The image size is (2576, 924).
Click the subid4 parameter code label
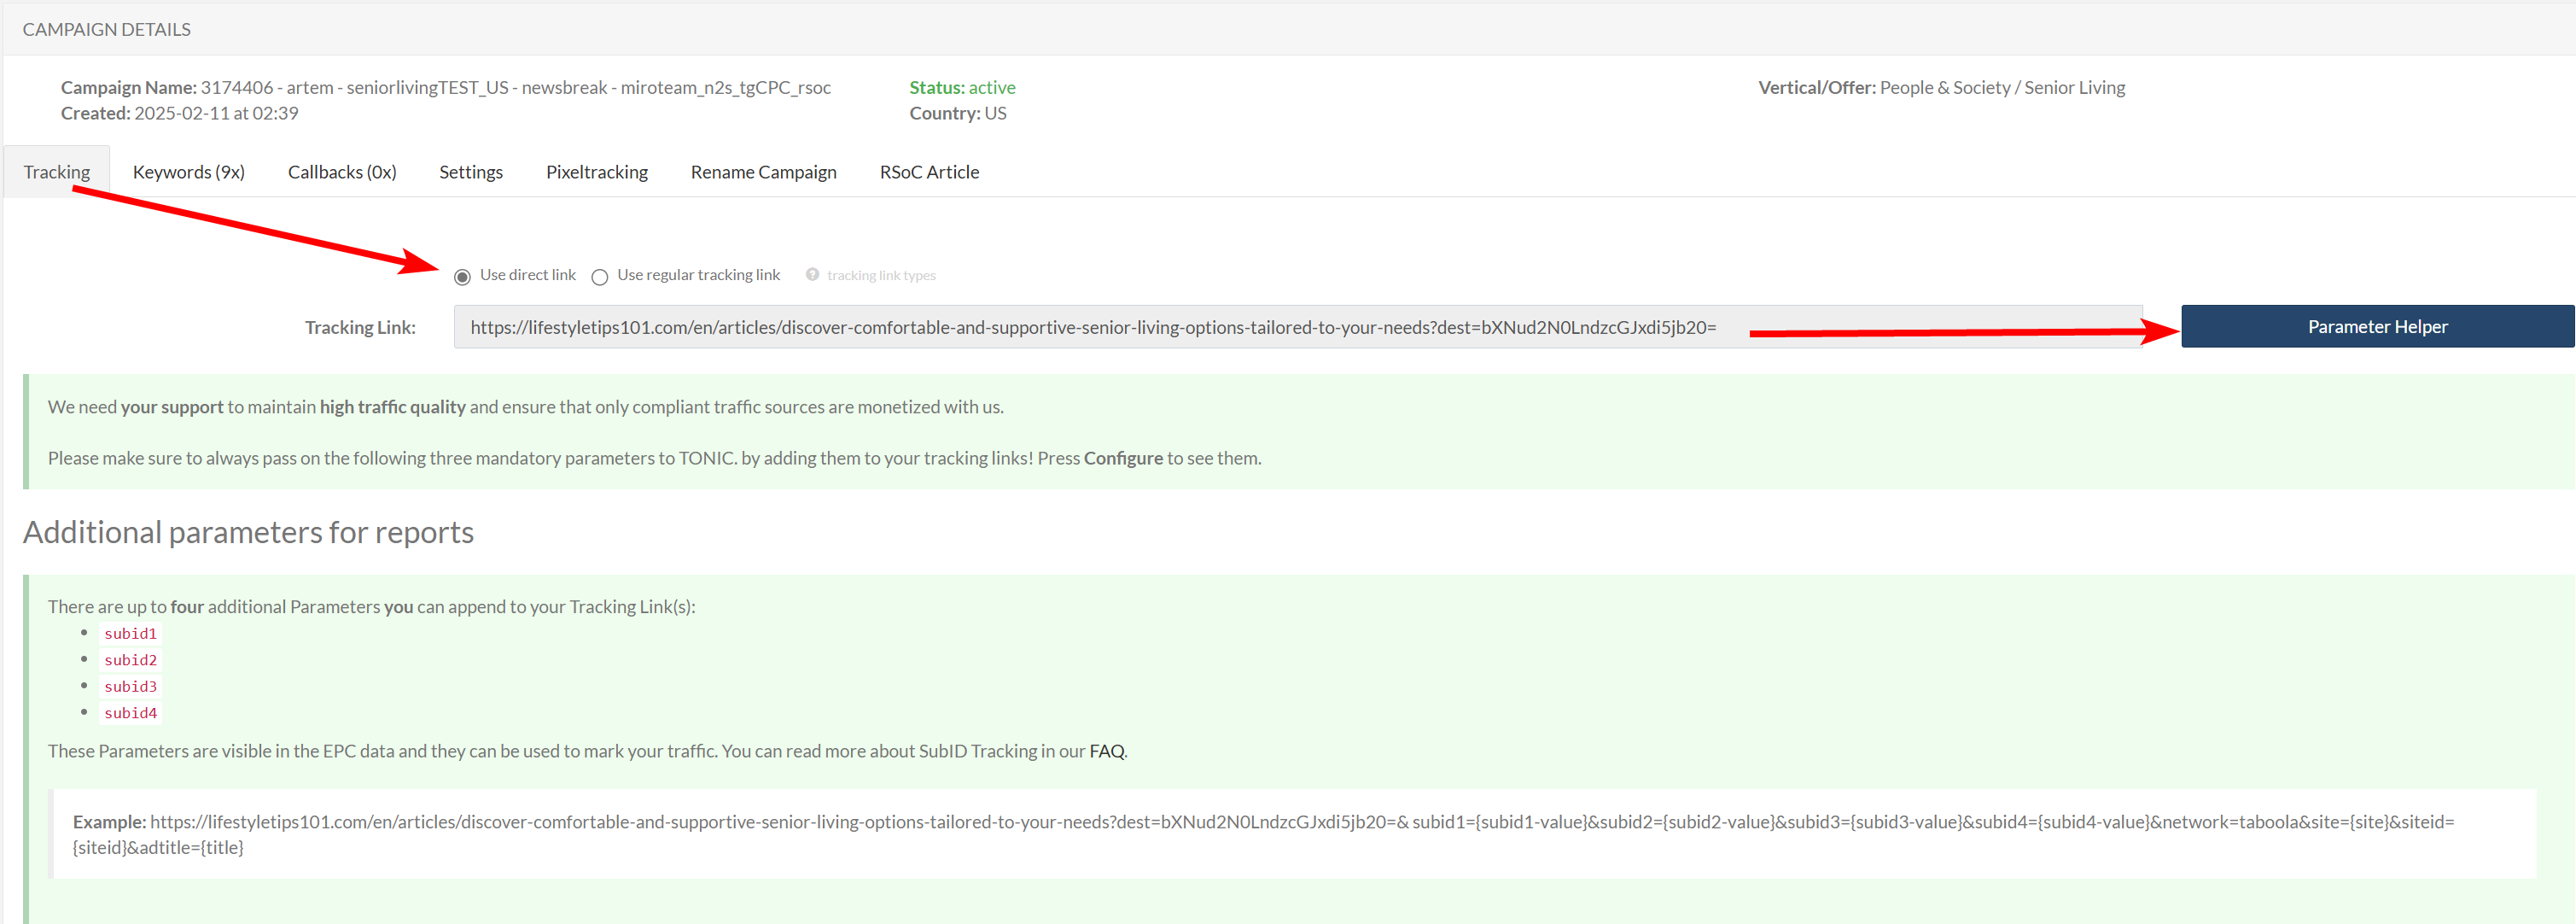pos(130,713)
